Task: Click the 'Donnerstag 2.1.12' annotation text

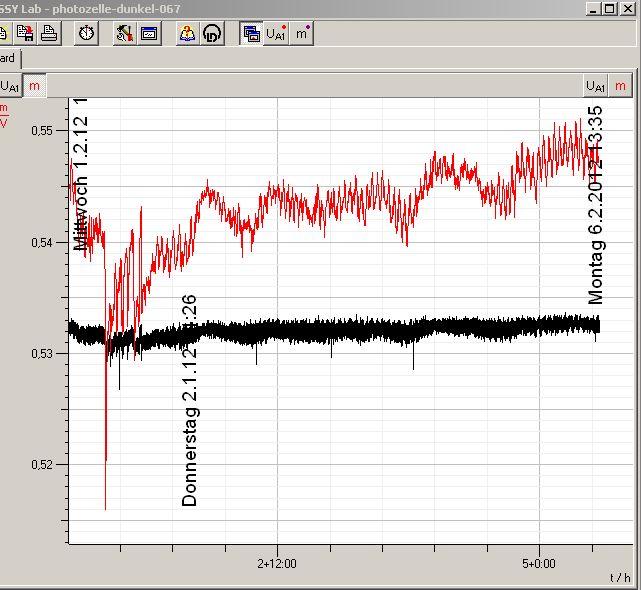Action: coord(189,401)
